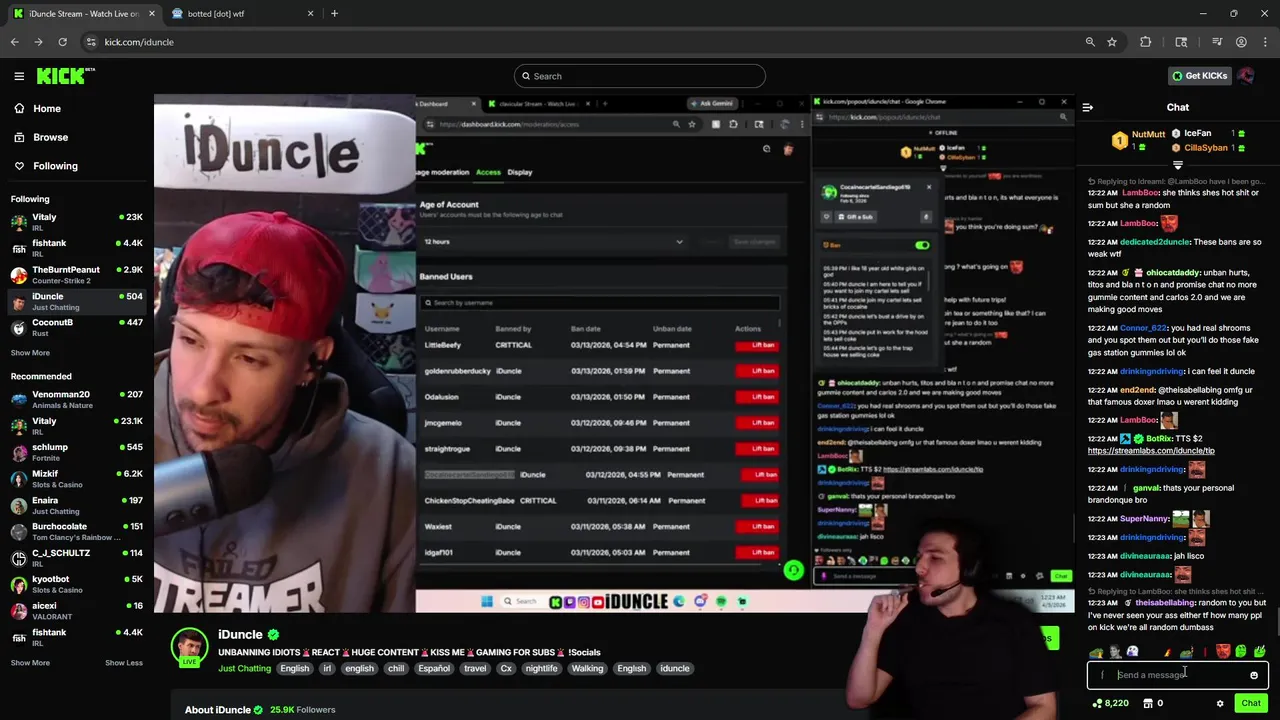Open TheBurntPeanut channel in sidebar
The height and width of the screenshot is (720, 1280).
[77, 275]
